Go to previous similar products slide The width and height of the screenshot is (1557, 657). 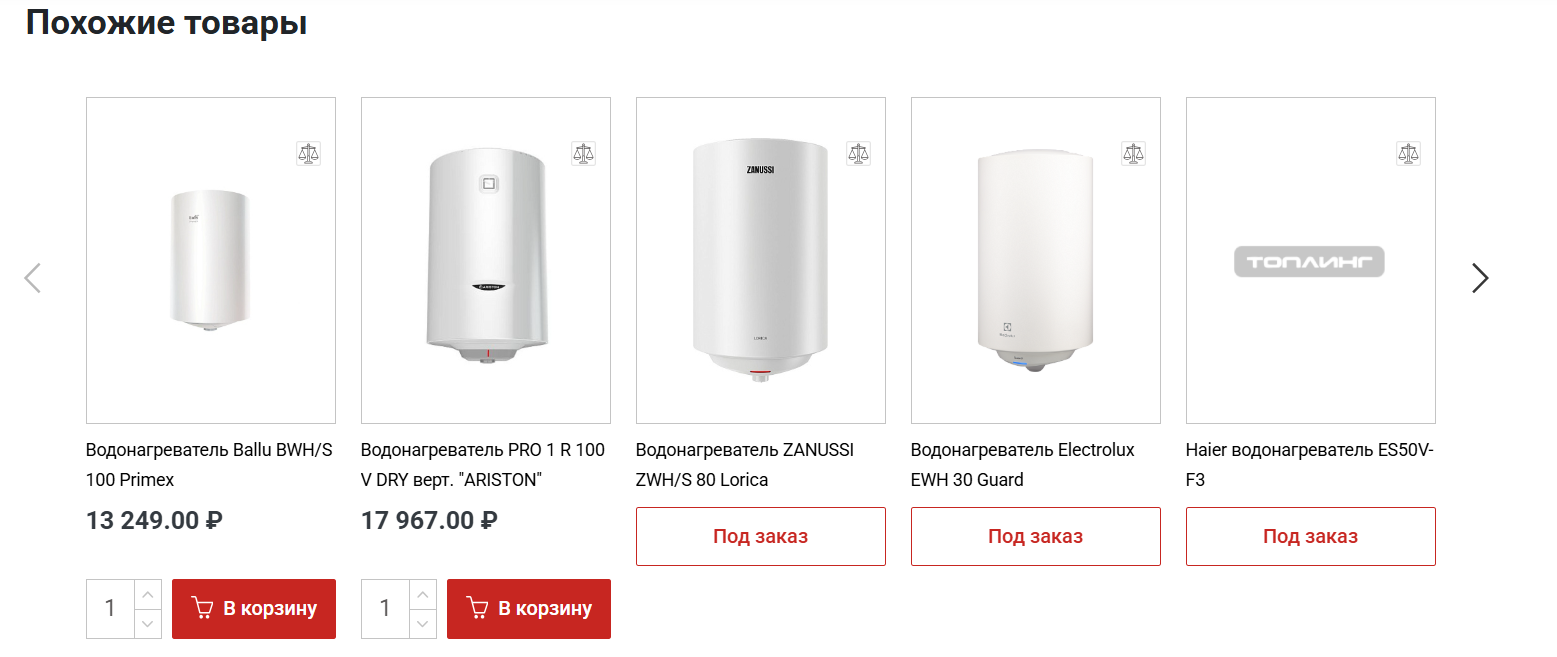[33, 278]
